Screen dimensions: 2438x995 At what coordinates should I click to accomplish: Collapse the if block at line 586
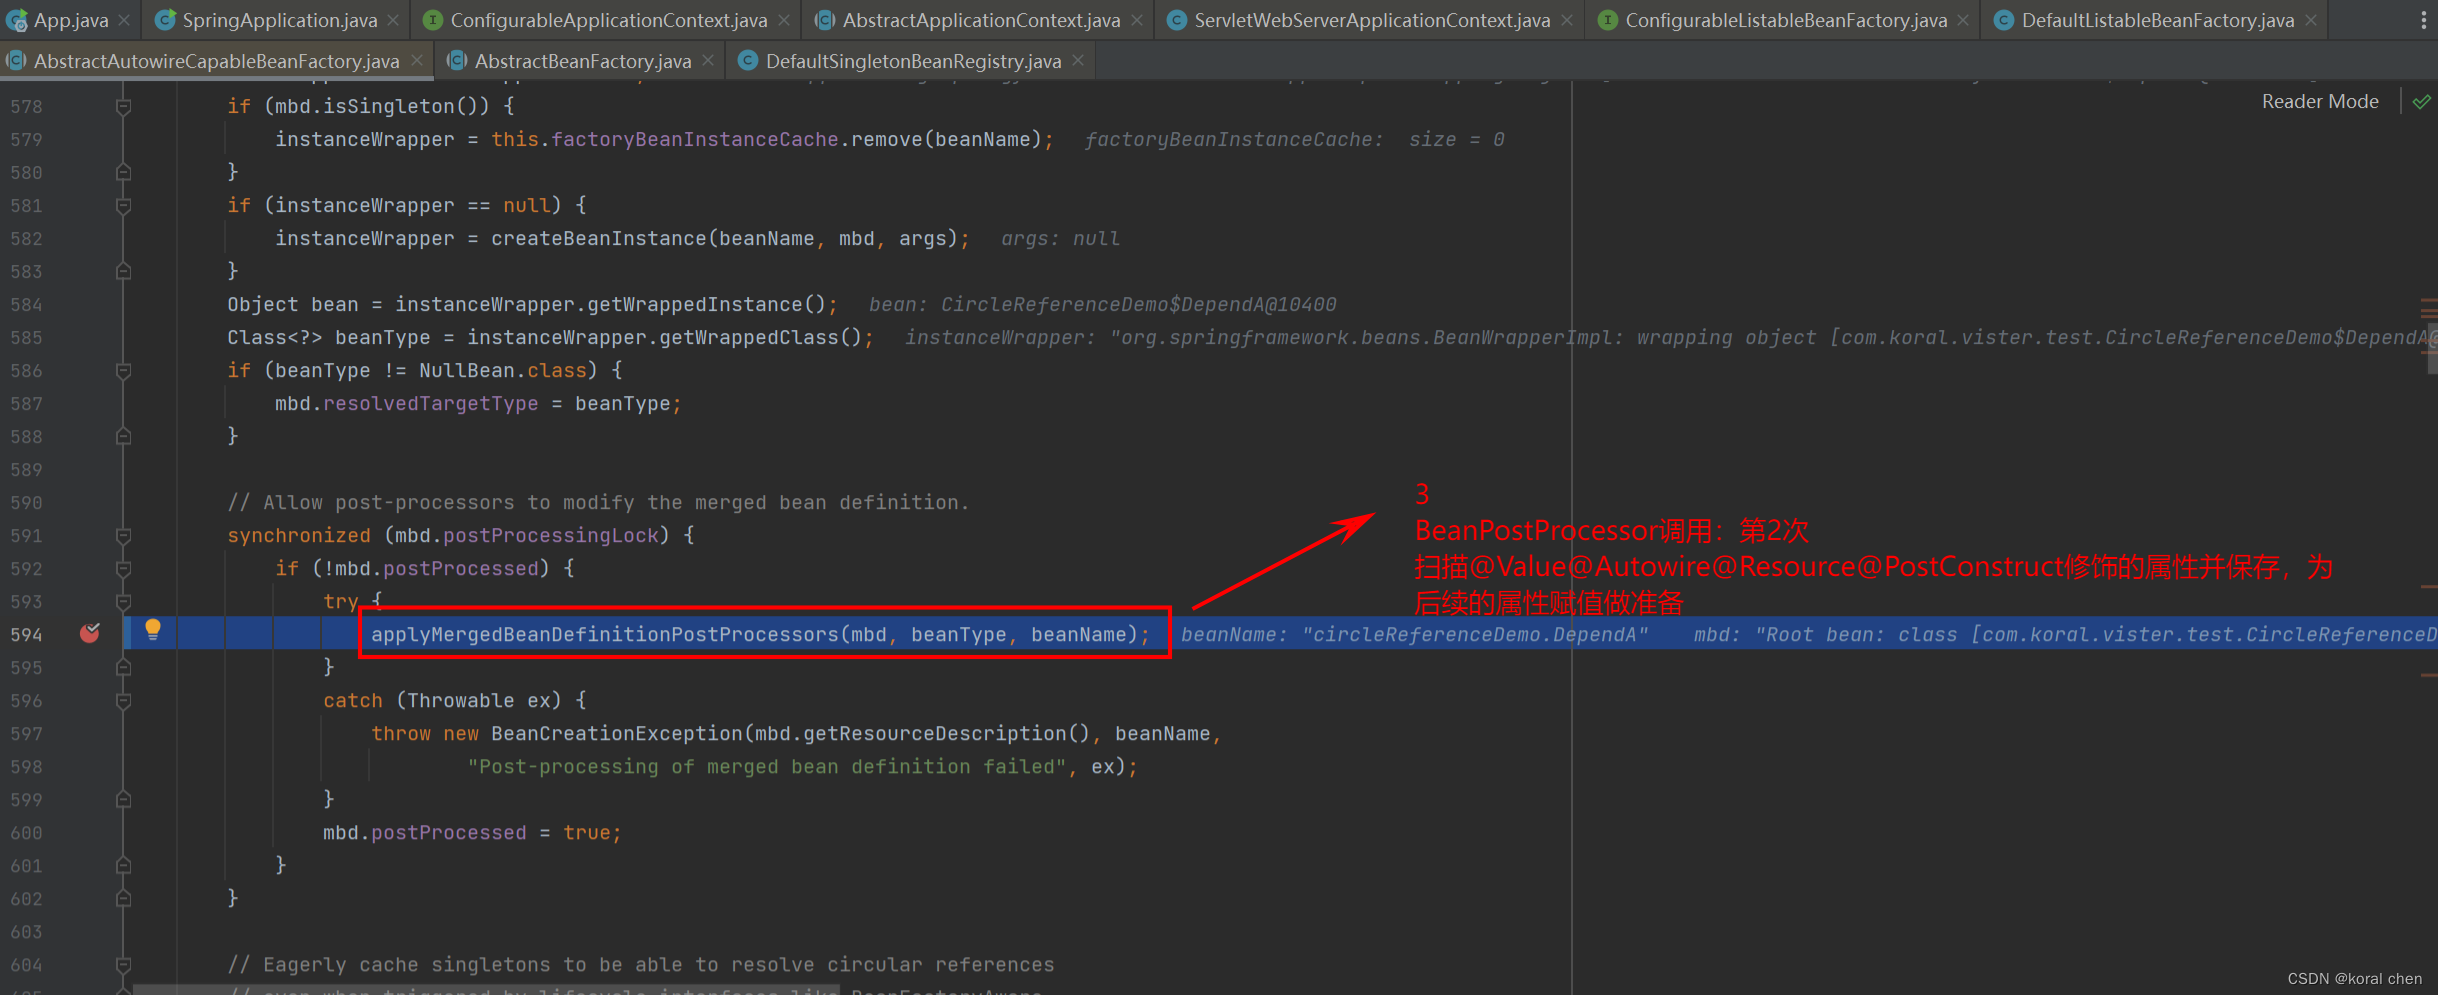point(123,371)
